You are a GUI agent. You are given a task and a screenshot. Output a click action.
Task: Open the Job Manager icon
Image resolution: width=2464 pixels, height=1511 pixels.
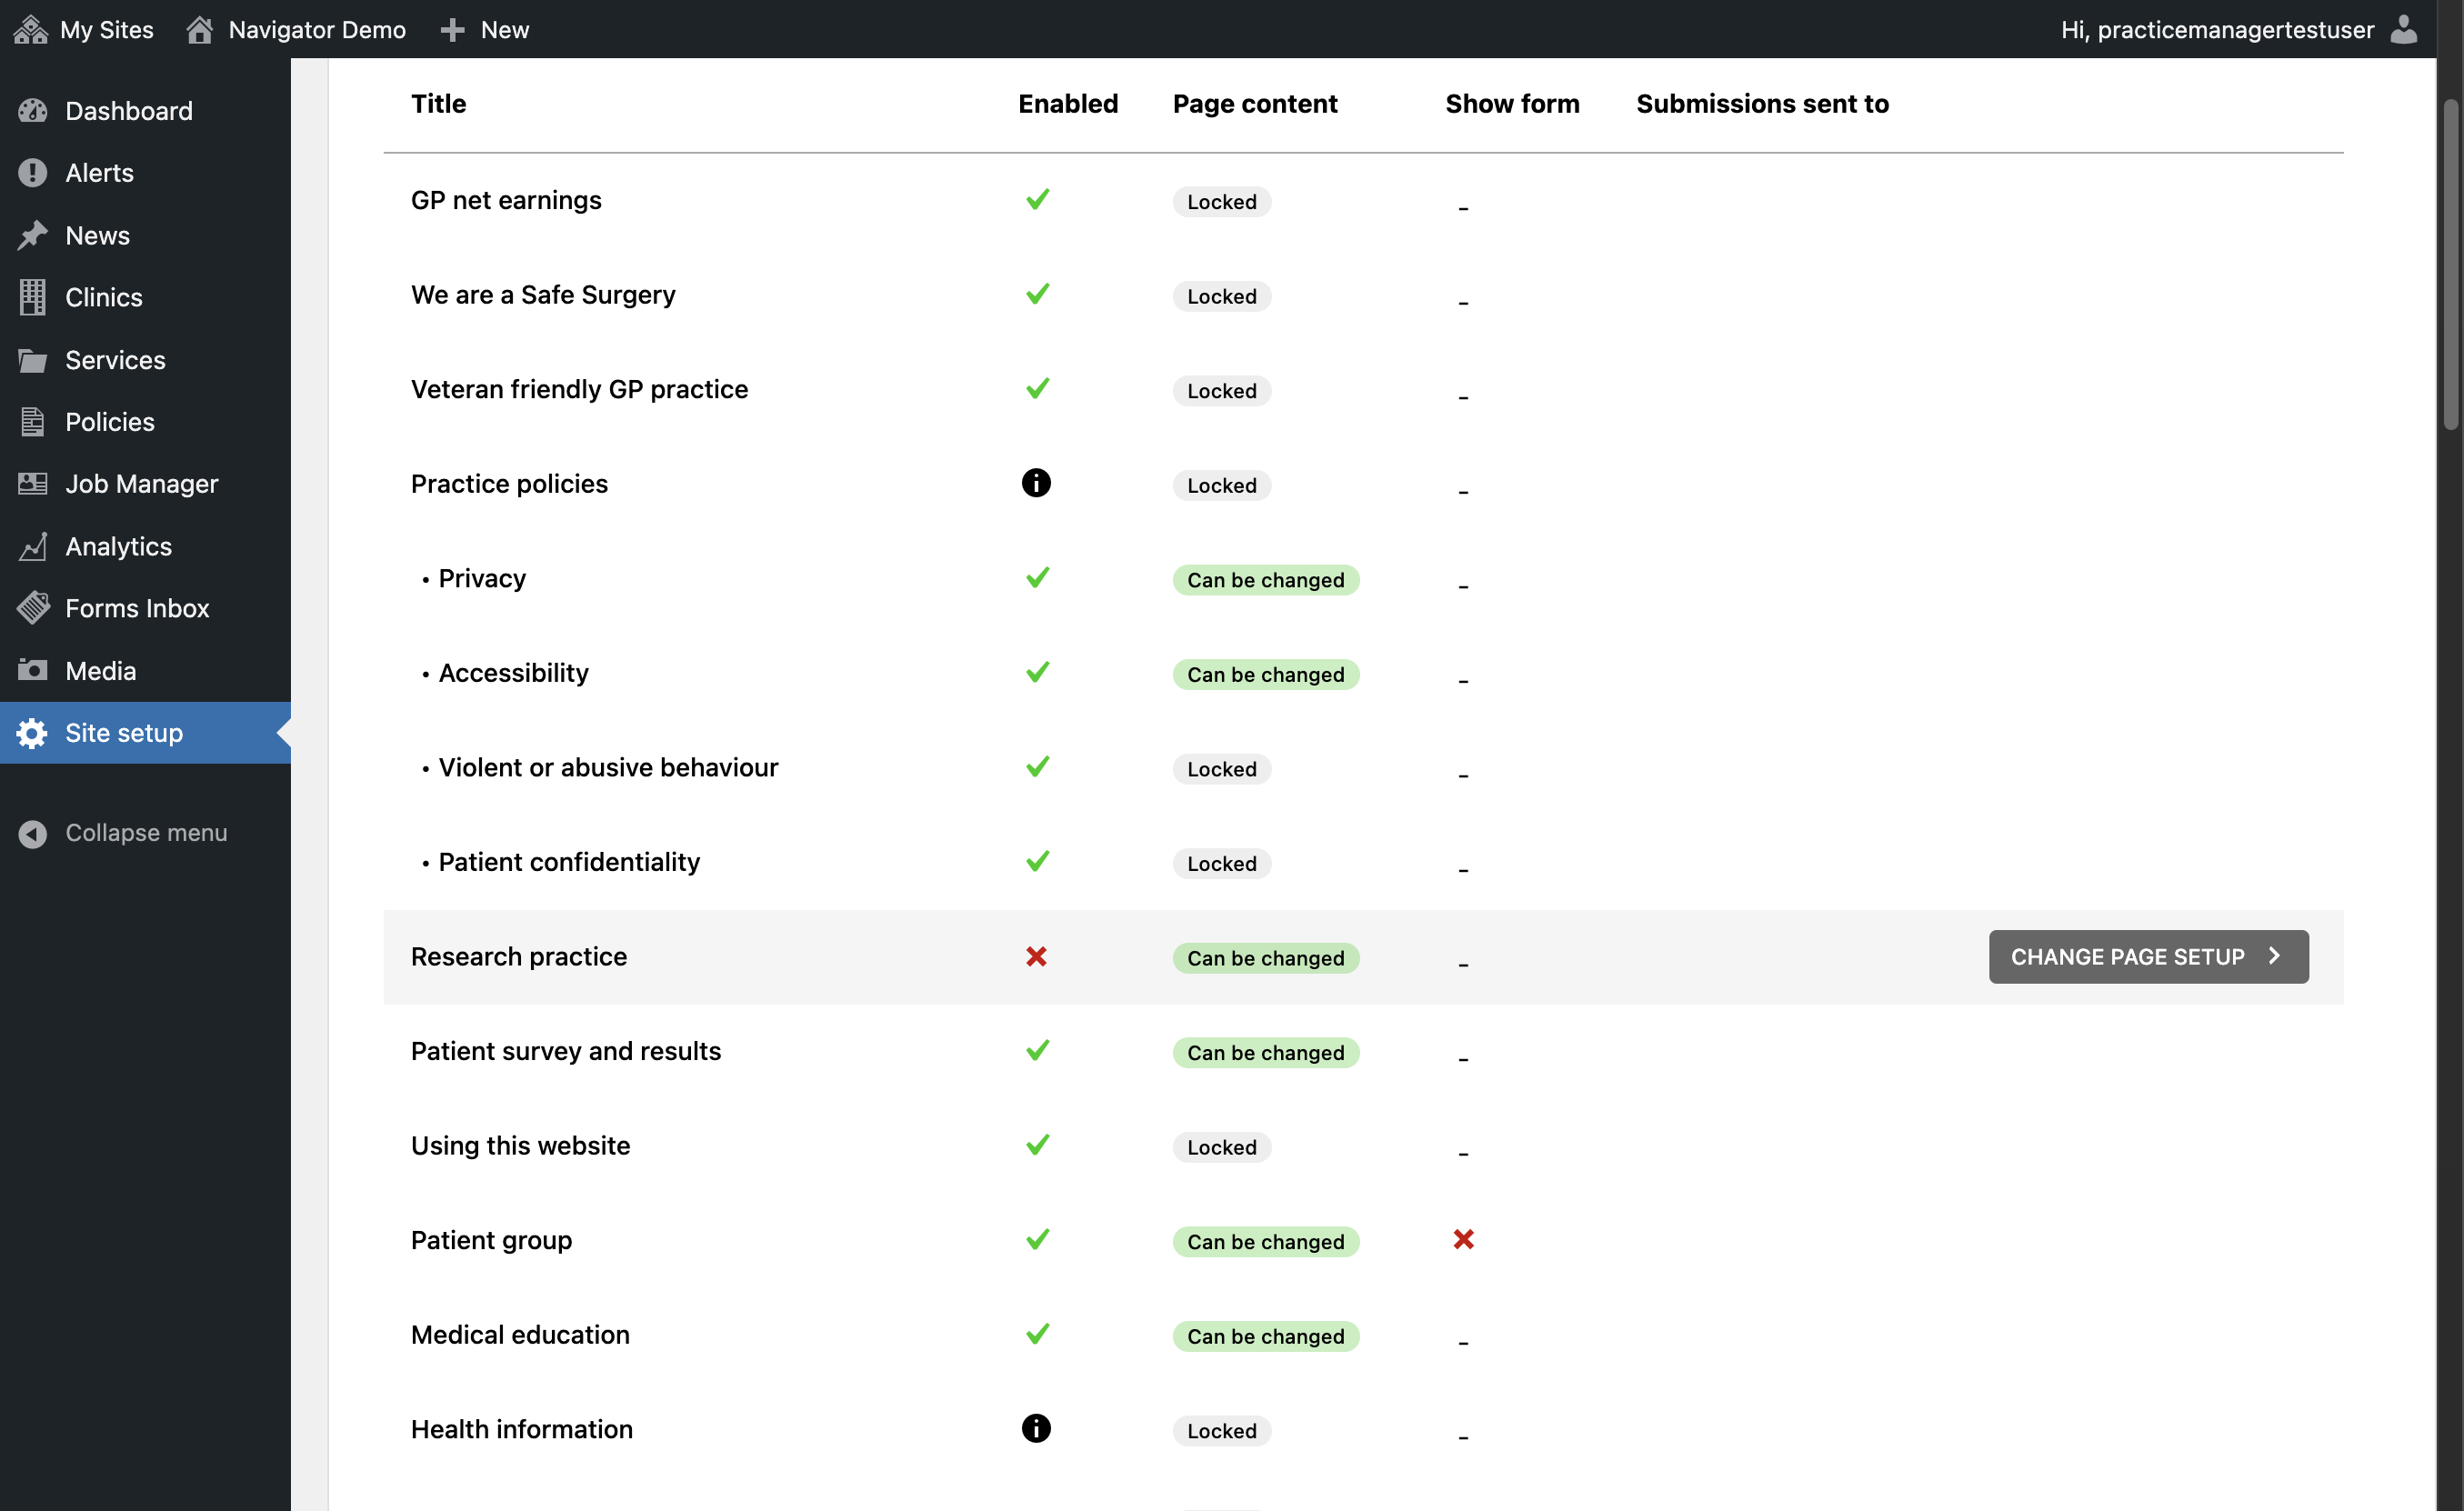(x=32, y=484)
